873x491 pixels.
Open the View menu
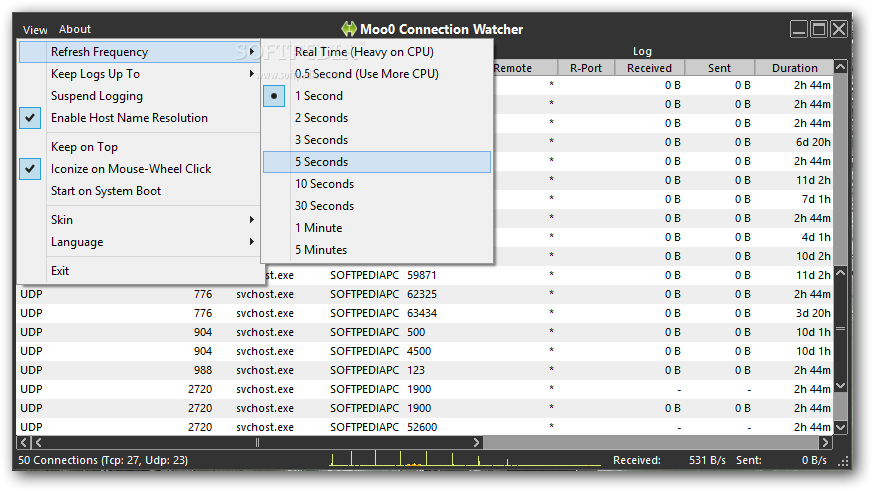pos(35,30)
